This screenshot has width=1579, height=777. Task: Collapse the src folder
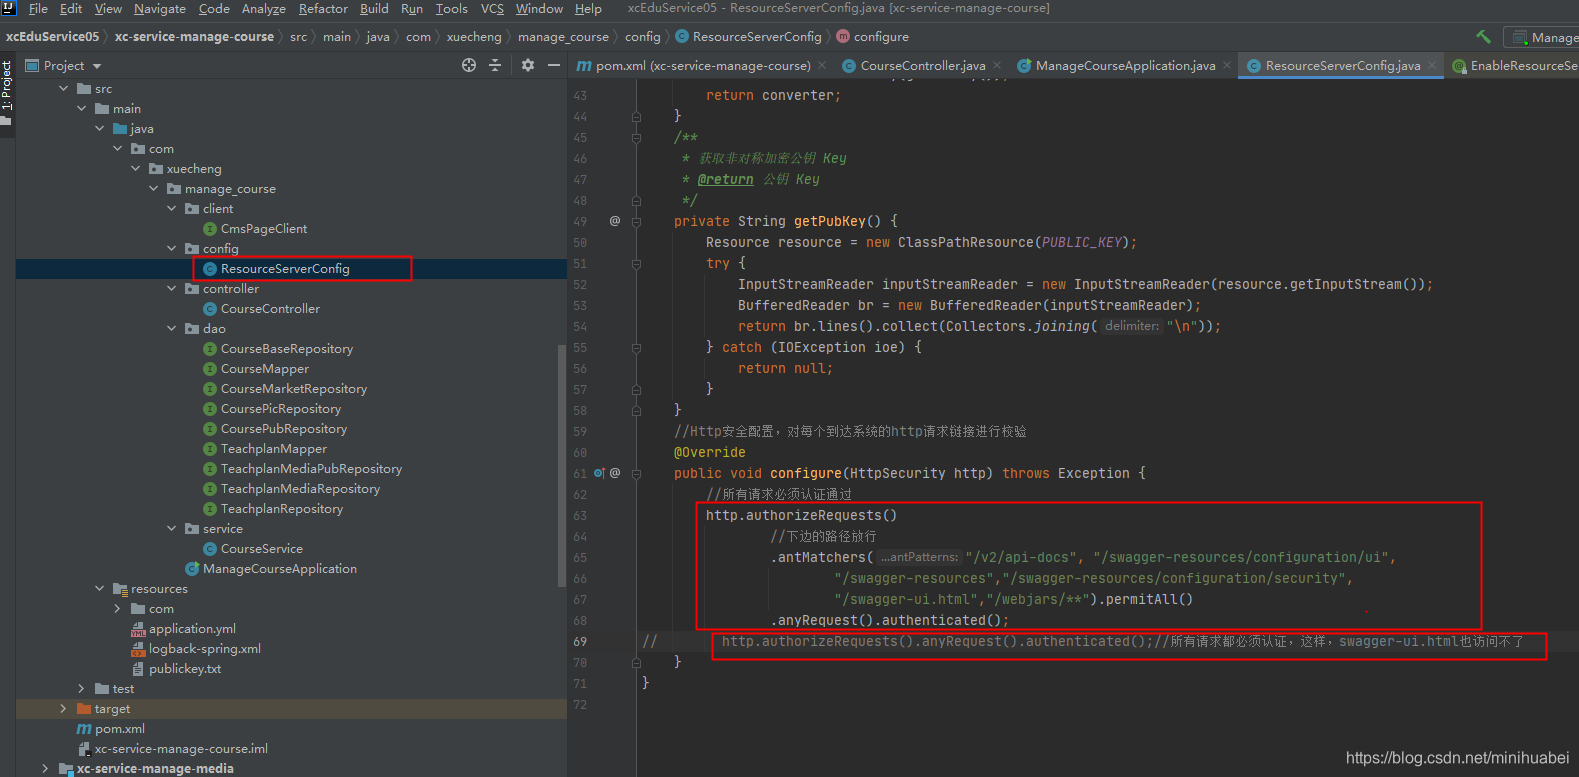click(x=64, y=89)
